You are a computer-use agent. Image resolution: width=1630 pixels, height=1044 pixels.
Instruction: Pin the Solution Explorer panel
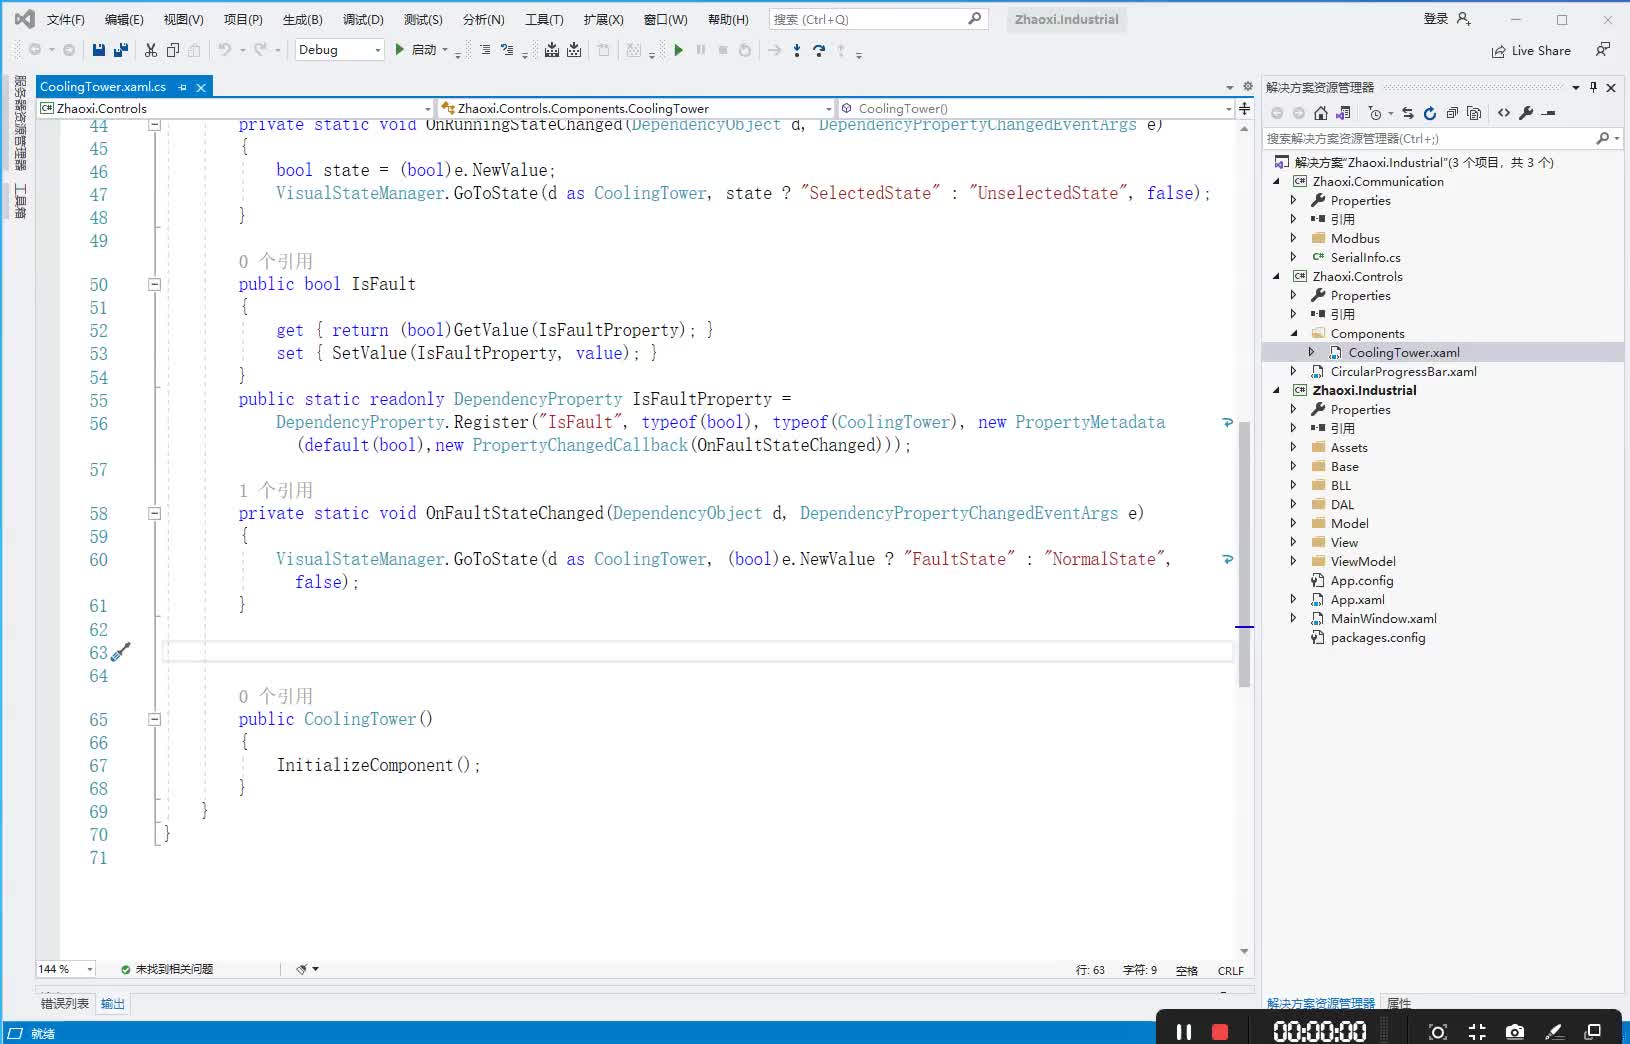pos(1594,87)
